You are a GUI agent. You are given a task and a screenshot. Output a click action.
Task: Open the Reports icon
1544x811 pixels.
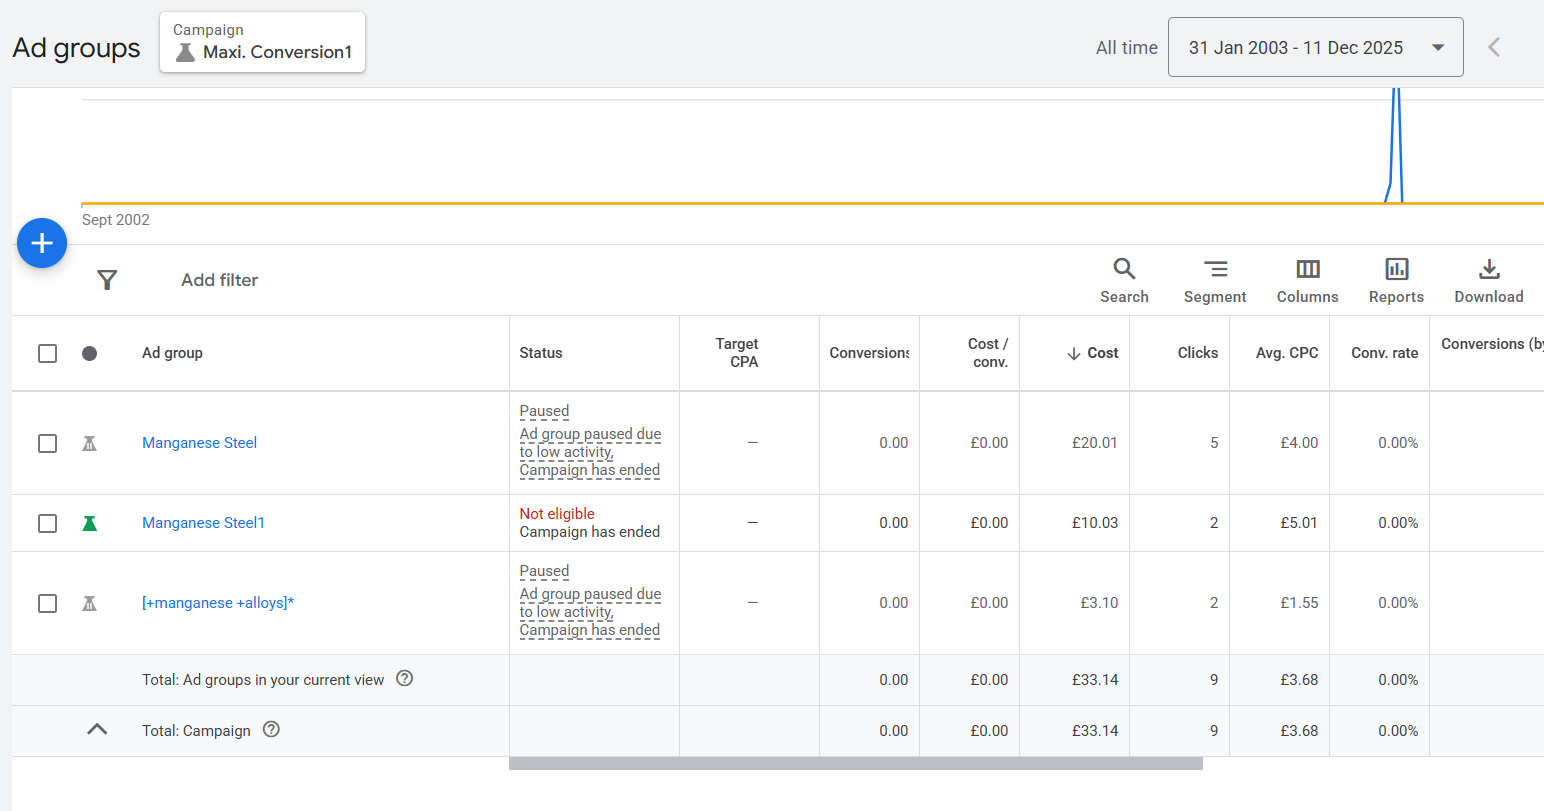click(1396, 280)
